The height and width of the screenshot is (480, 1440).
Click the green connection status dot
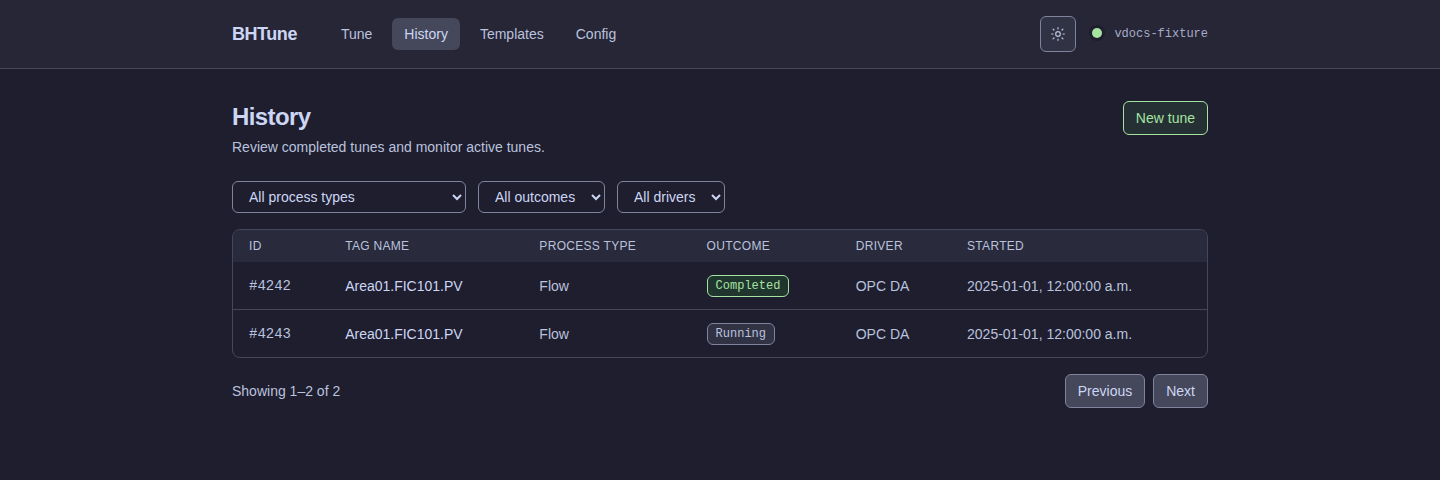tap(1097, 33)
